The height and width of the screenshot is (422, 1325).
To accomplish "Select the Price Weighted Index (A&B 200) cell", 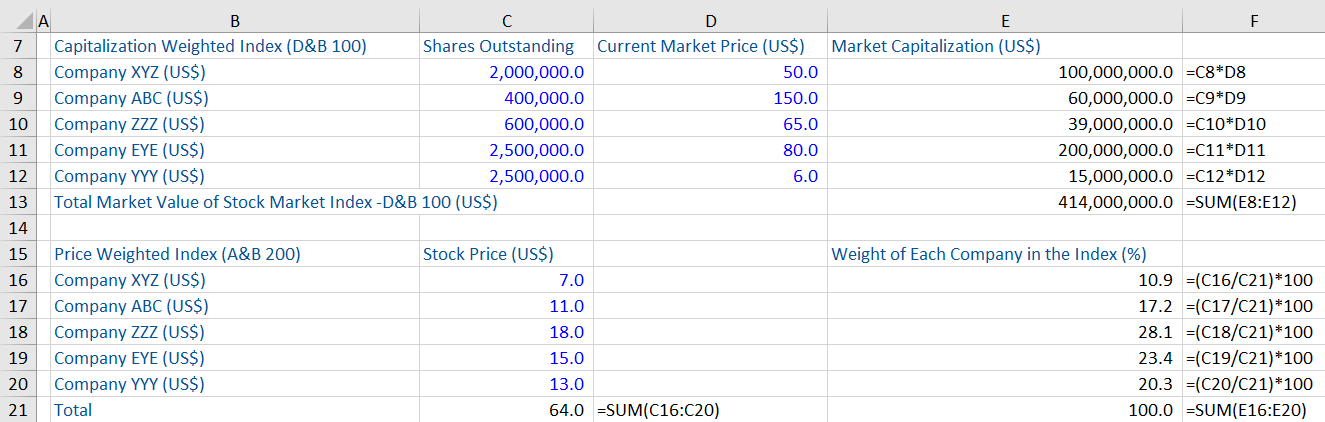I will click(177, 254).
